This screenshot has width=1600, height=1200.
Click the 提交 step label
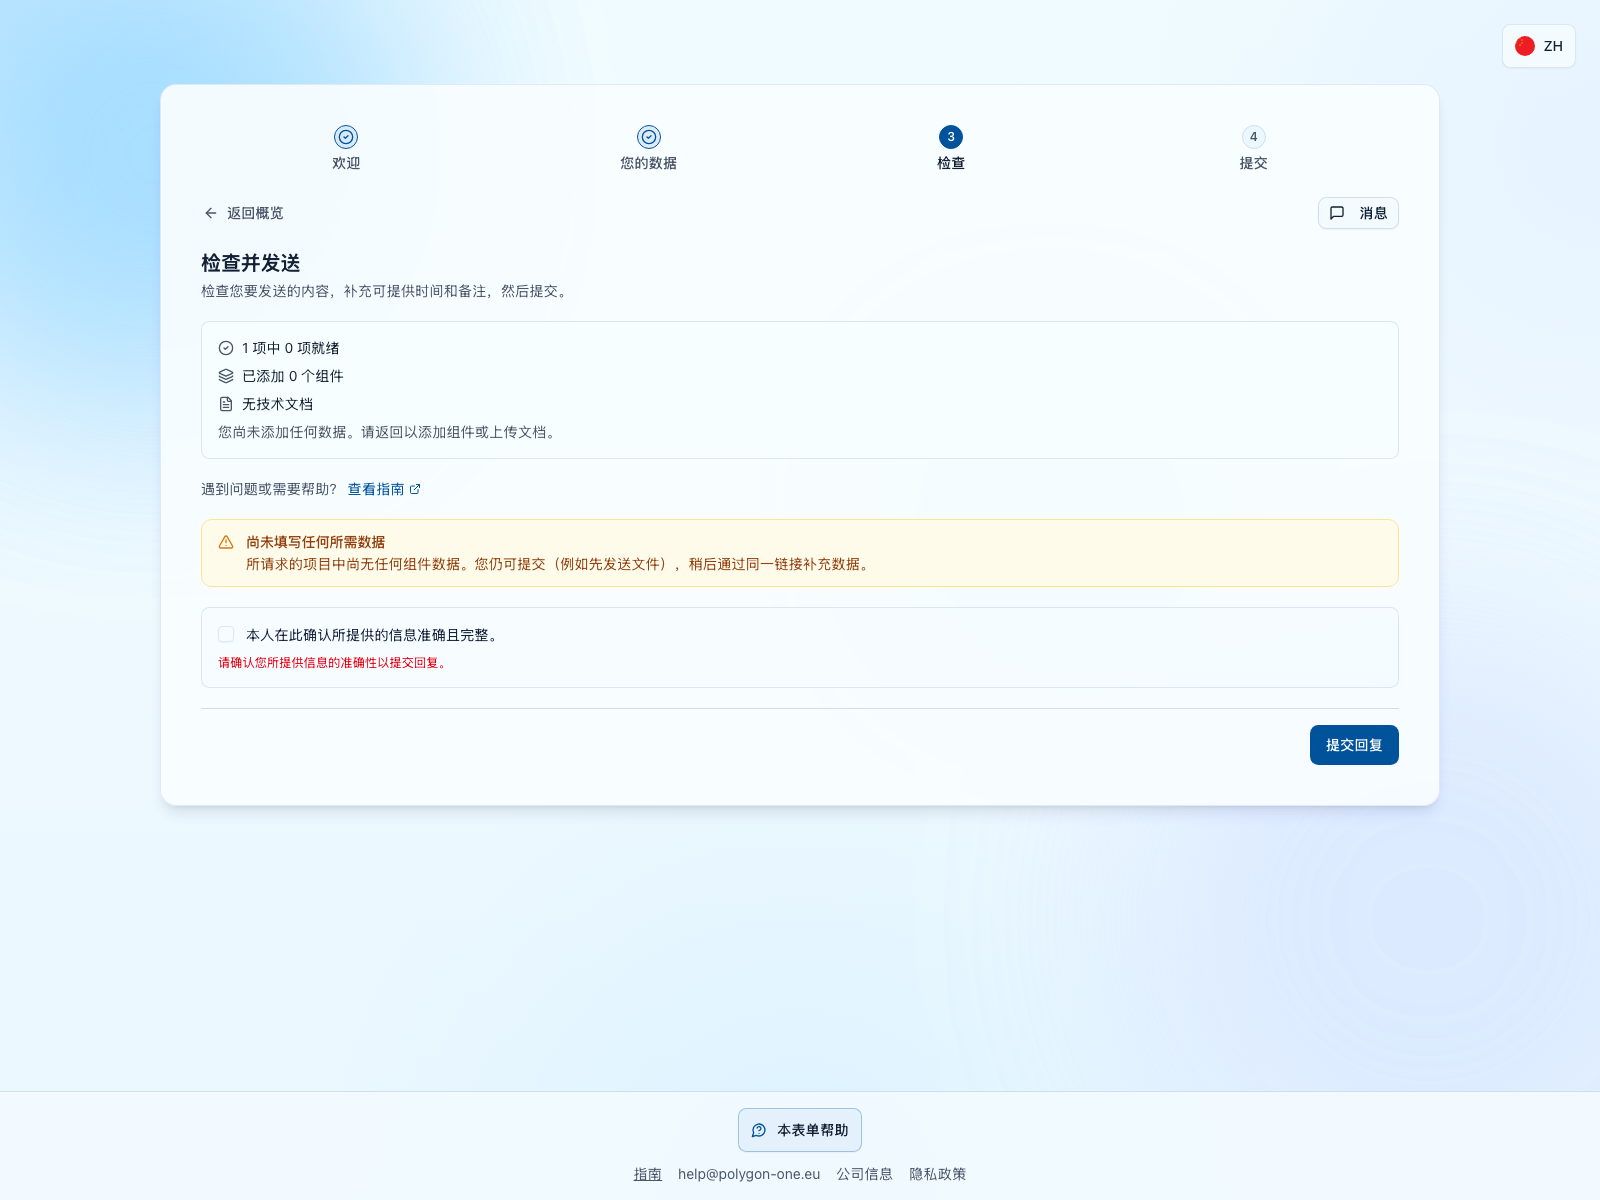pos(1254,163)
